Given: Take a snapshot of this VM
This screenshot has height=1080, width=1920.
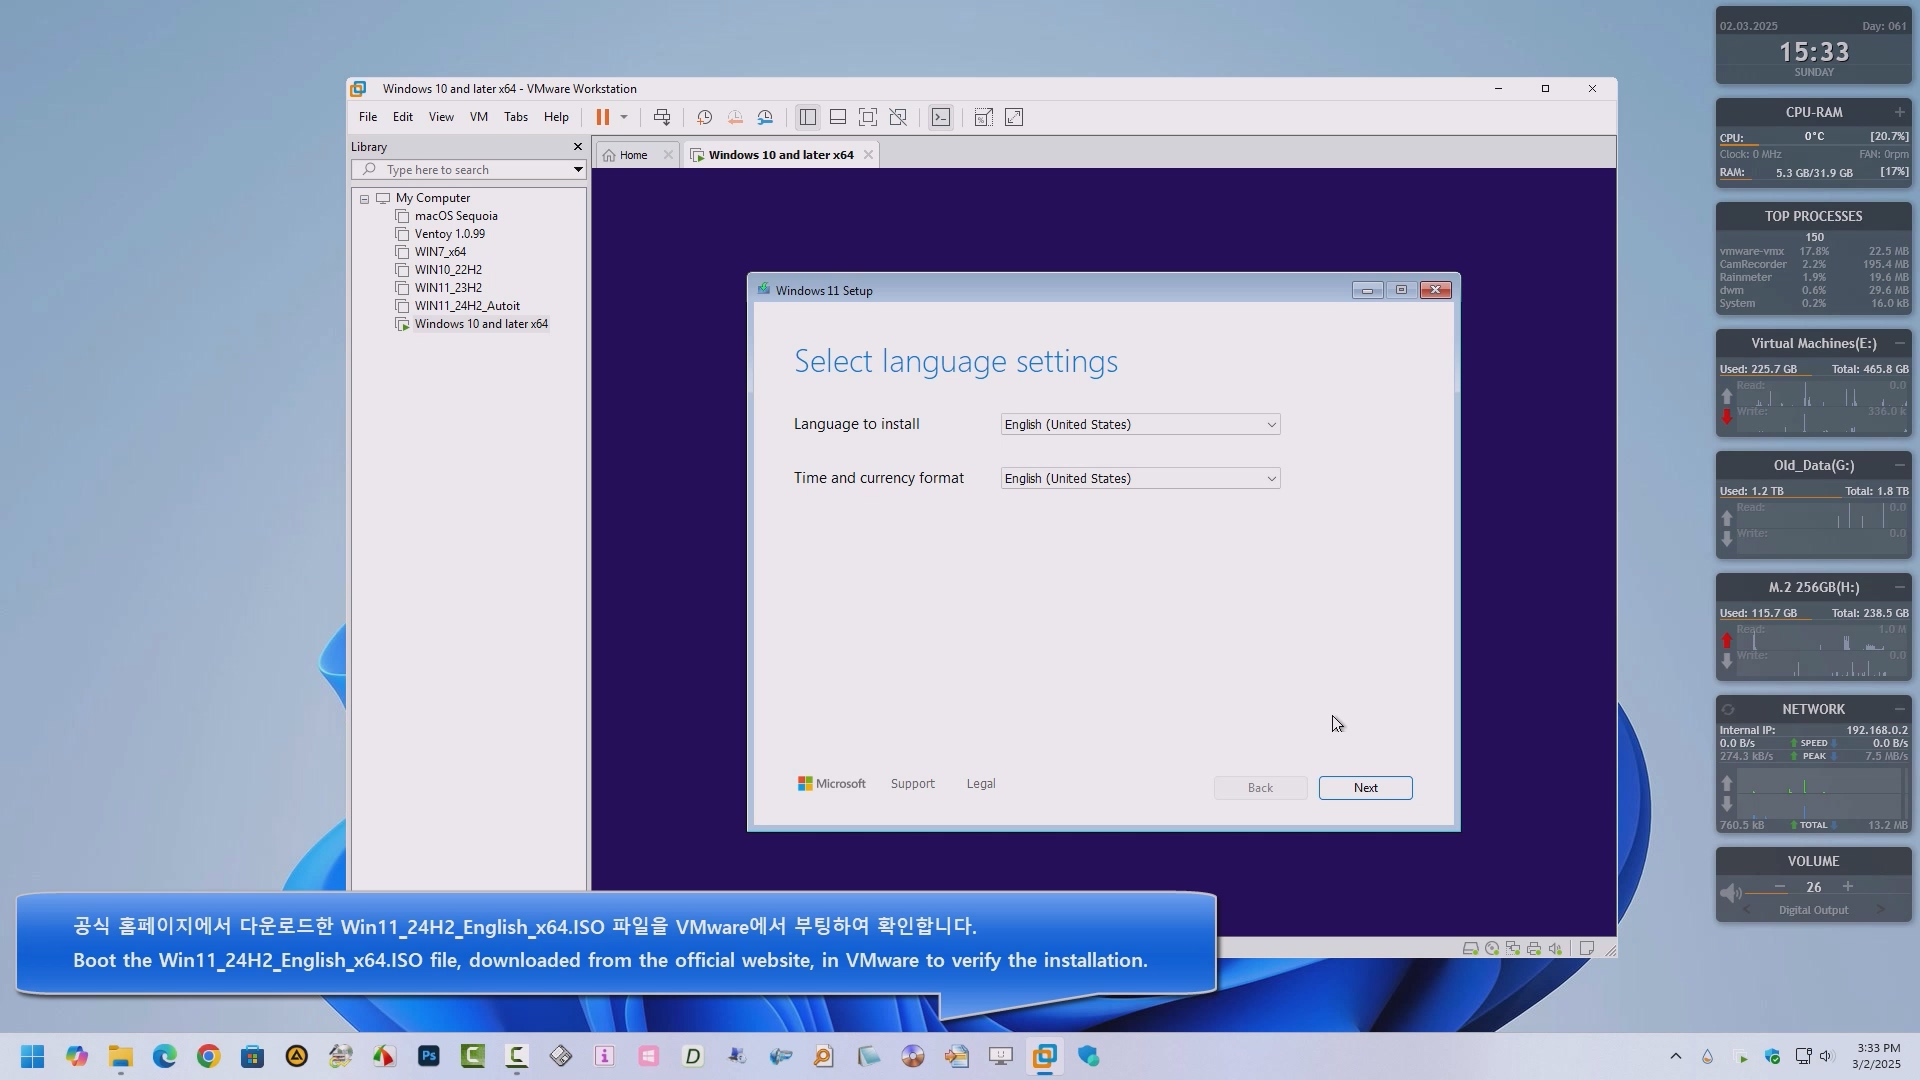Looking at the screenshot, I should pos(704,117).
